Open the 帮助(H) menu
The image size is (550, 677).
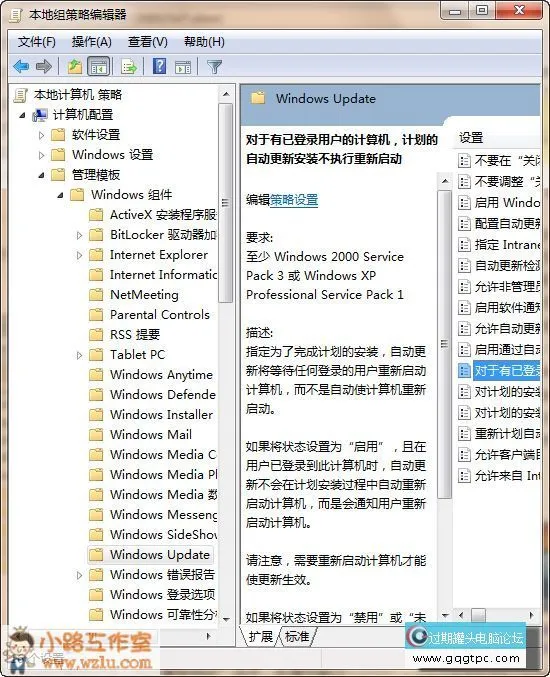[x=204, y=42]
